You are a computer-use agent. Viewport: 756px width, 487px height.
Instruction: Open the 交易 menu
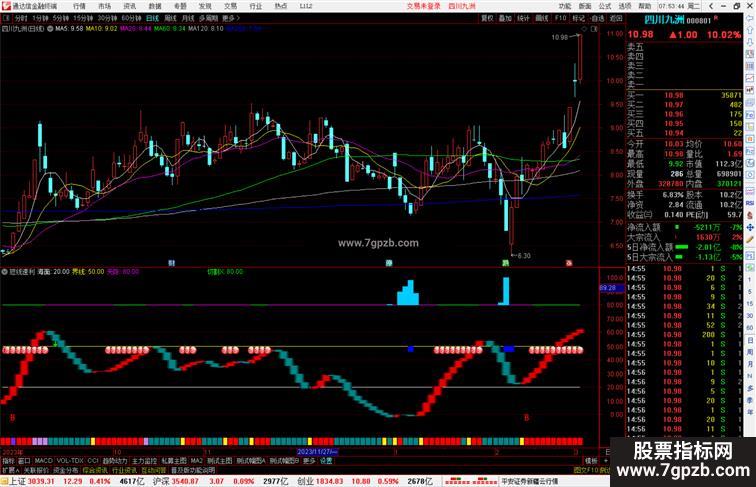point(230,6)
